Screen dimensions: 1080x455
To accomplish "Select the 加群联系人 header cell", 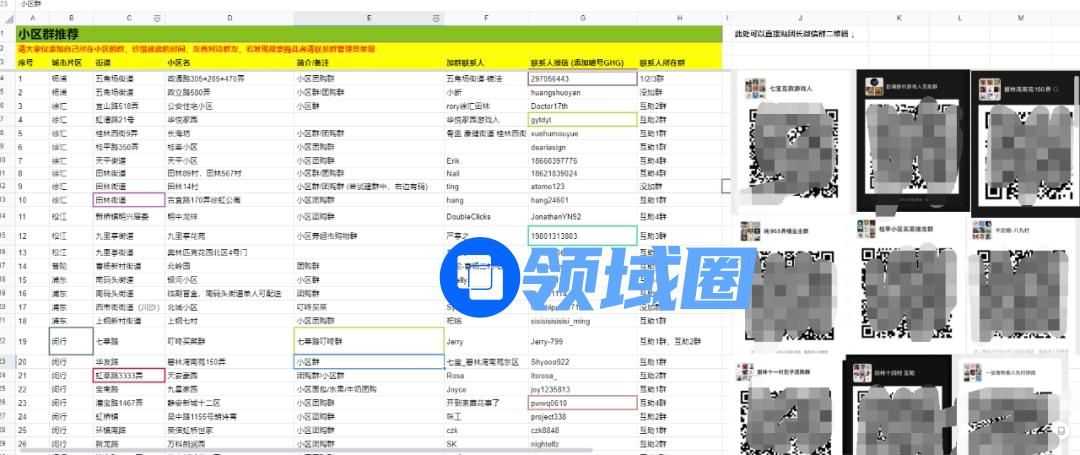I will 484,62.
